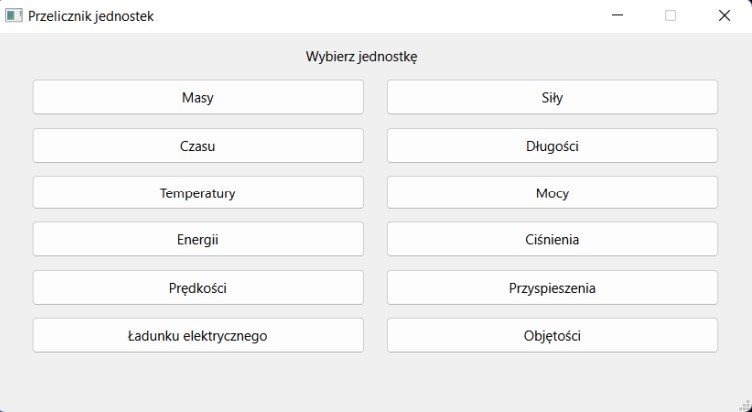Close the Przelicznik jednostek window
The image size is (752, 412).
click(x=724, y=15)
